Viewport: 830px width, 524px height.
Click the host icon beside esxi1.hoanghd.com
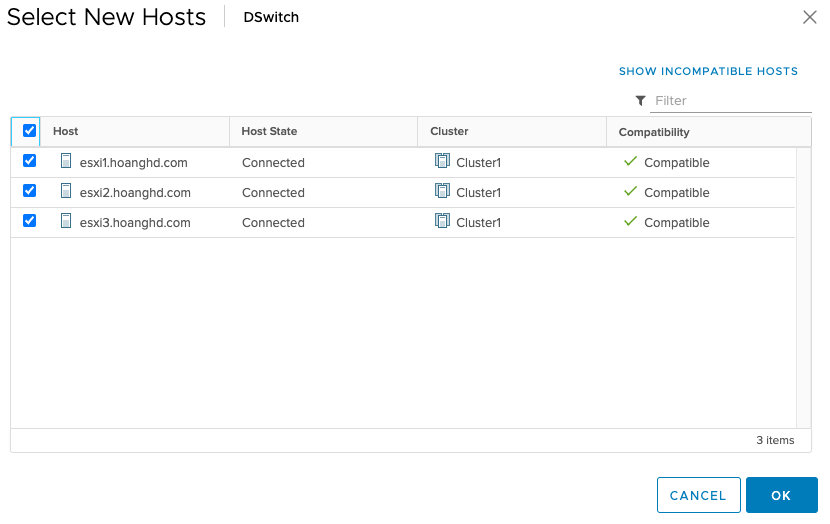point(66,161)
